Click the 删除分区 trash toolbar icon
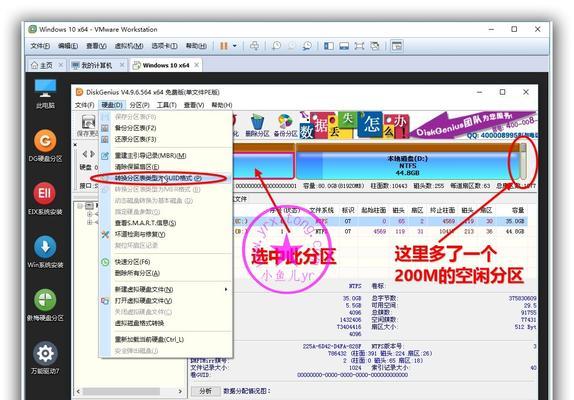 [x=257, y=126]
